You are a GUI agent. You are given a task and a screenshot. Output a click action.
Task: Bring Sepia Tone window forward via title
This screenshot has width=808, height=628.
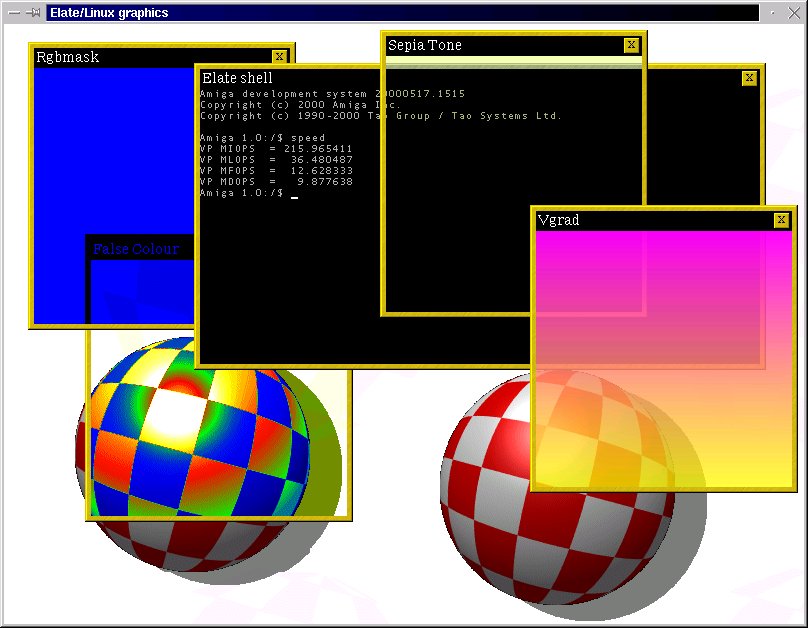click(x=425, y=45)
